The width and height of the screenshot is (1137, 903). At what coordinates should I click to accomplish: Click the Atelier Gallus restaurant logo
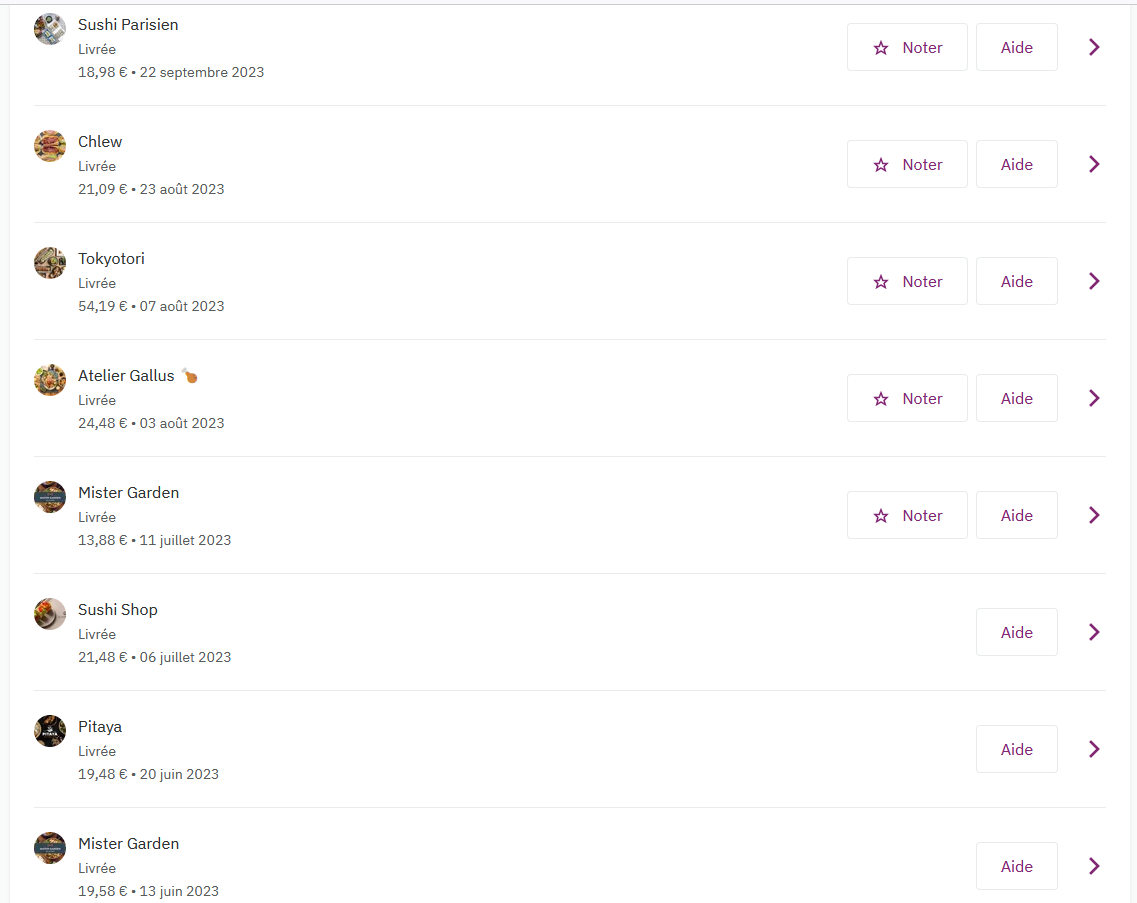coord(50,380)
